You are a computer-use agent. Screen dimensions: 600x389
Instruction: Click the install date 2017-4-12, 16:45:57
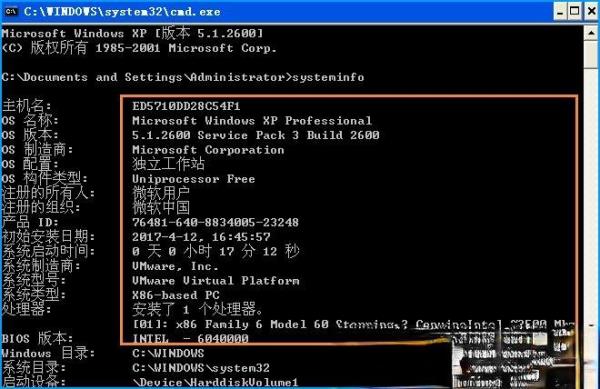pyautogui.click(x=201, y=237)
